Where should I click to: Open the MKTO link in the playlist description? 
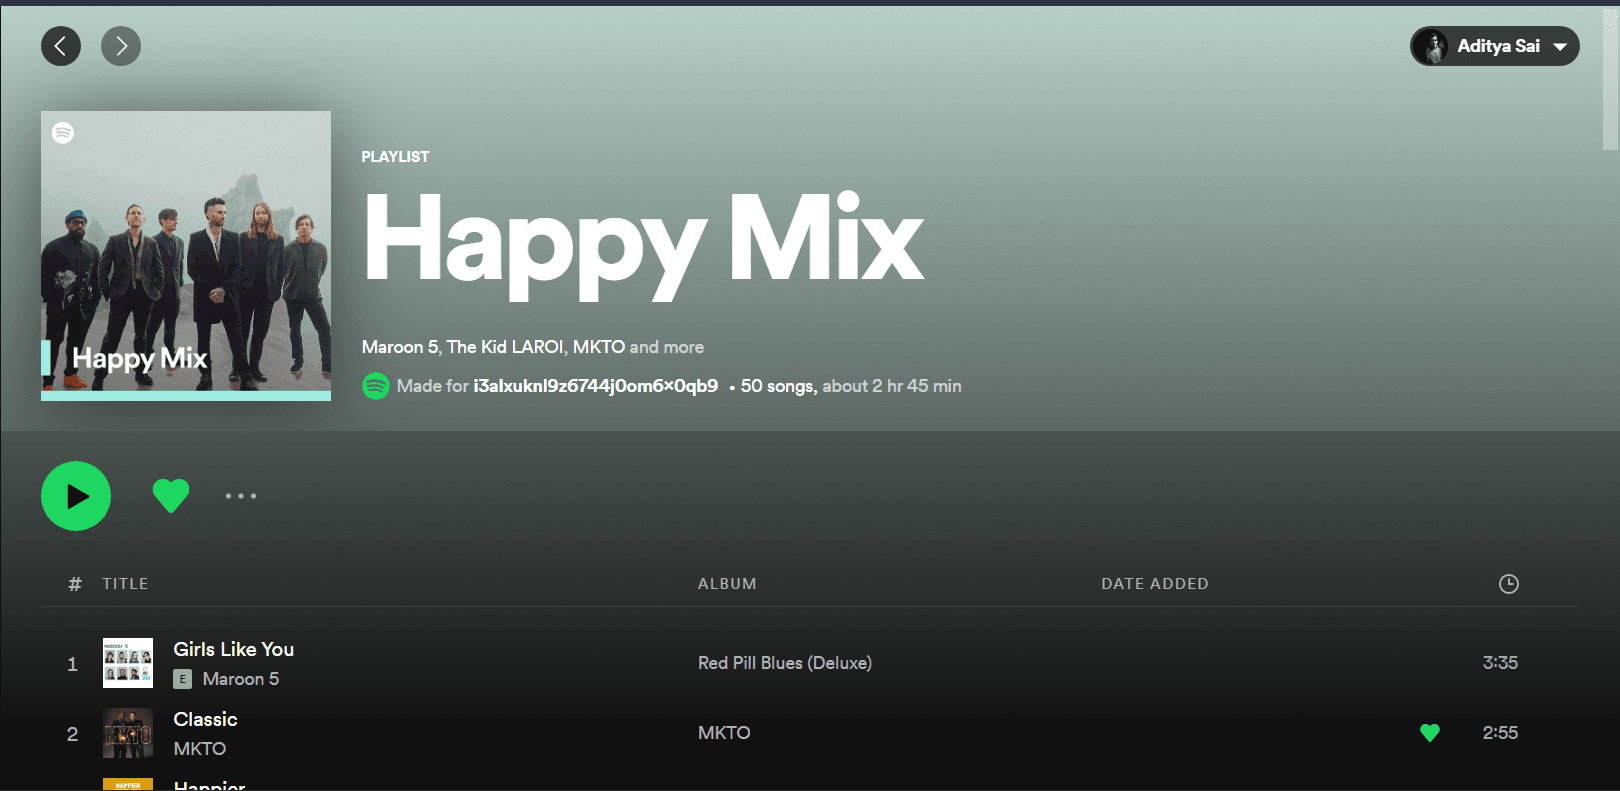coord(599,347)
